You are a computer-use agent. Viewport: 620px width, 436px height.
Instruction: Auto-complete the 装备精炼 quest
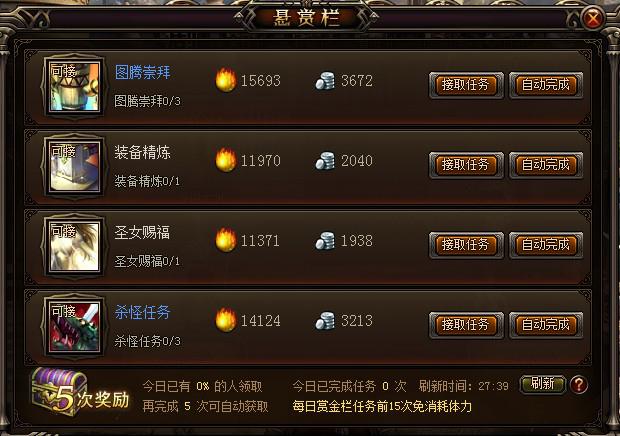pyautogui.click(x=546, y=165)
